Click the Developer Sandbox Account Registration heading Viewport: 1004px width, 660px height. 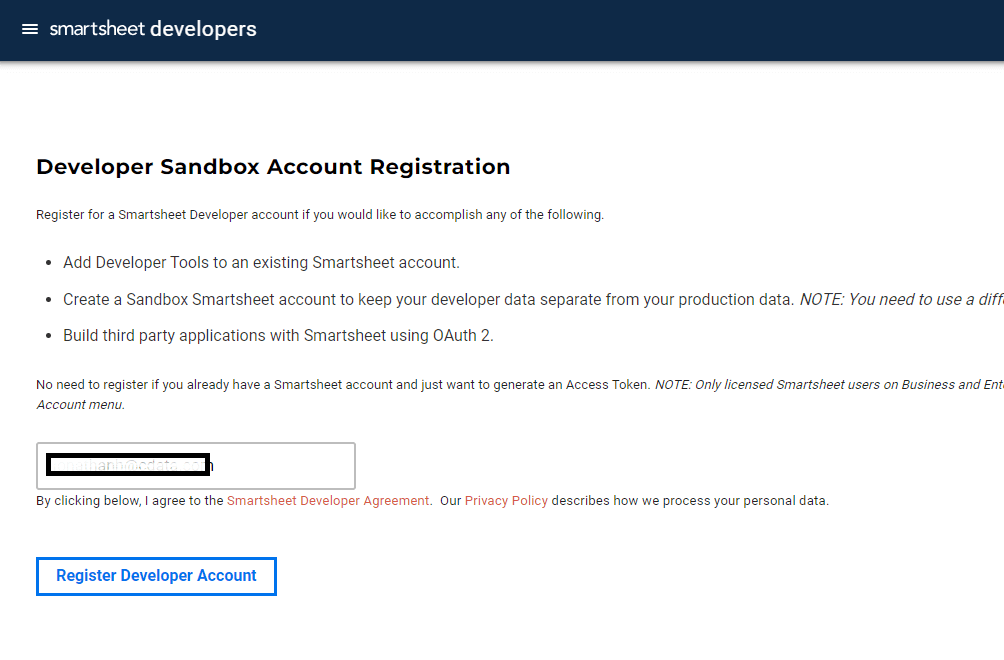click(273, 167)
